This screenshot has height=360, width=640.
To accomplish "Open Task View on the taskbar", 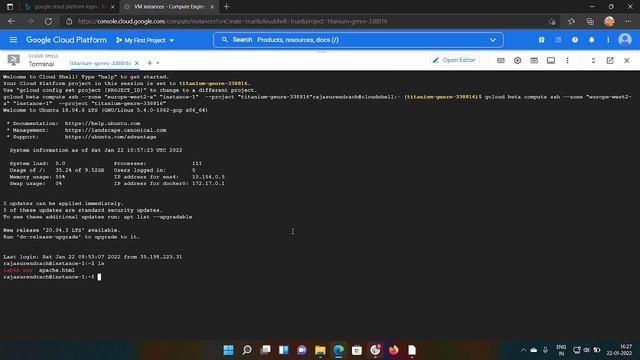I will (265, 350).
